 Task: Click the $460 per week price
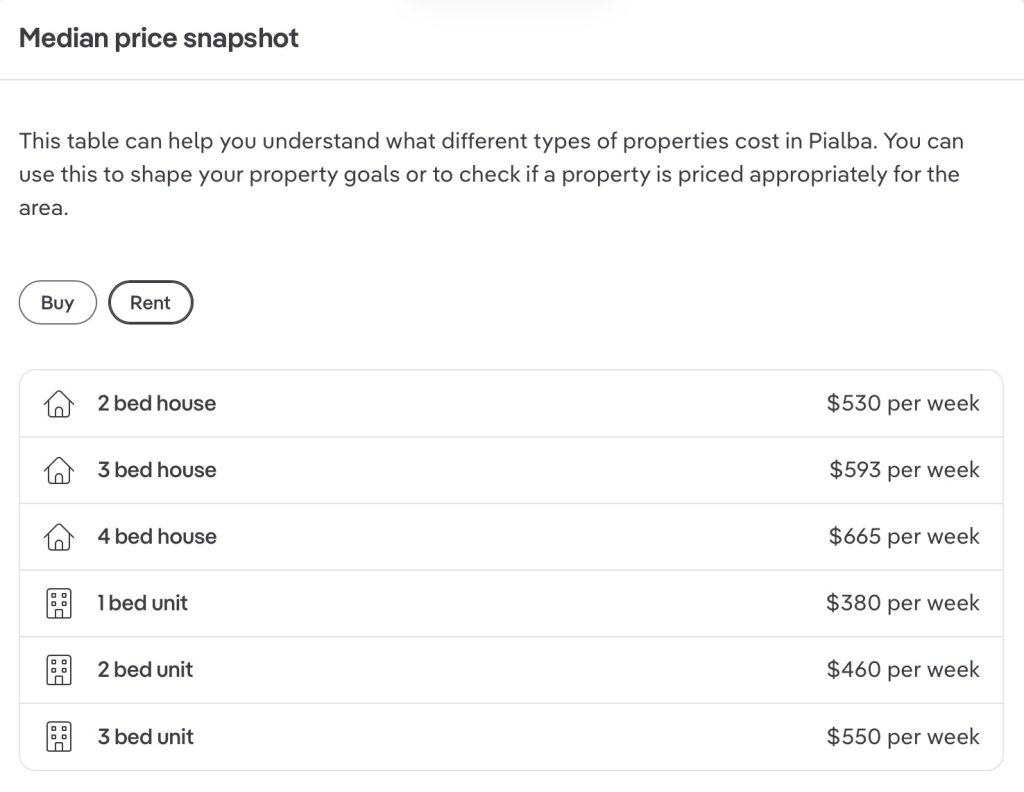(x=903, y=670)
